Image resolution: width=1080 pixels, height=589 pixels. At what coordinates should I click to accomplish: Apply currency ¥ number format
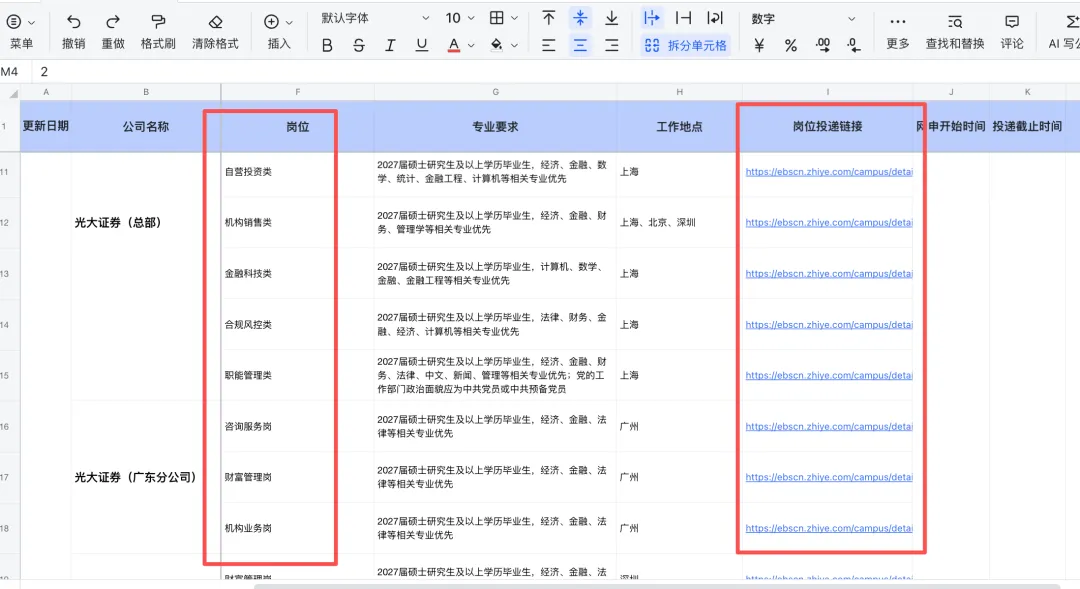coord(759,45)
